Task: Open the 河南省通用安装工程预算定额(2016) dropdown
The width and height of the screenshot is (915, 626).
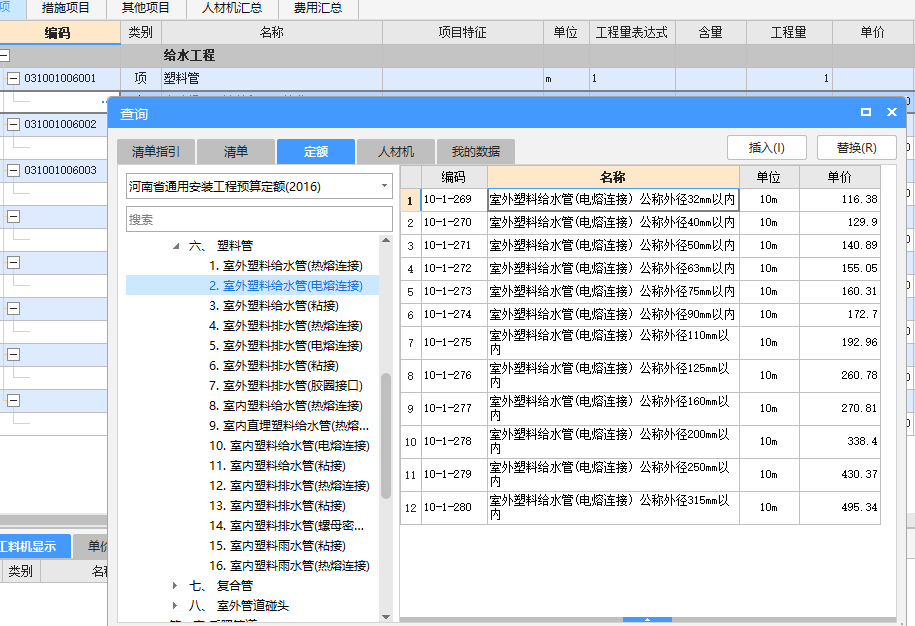Action: pos(384,186)
